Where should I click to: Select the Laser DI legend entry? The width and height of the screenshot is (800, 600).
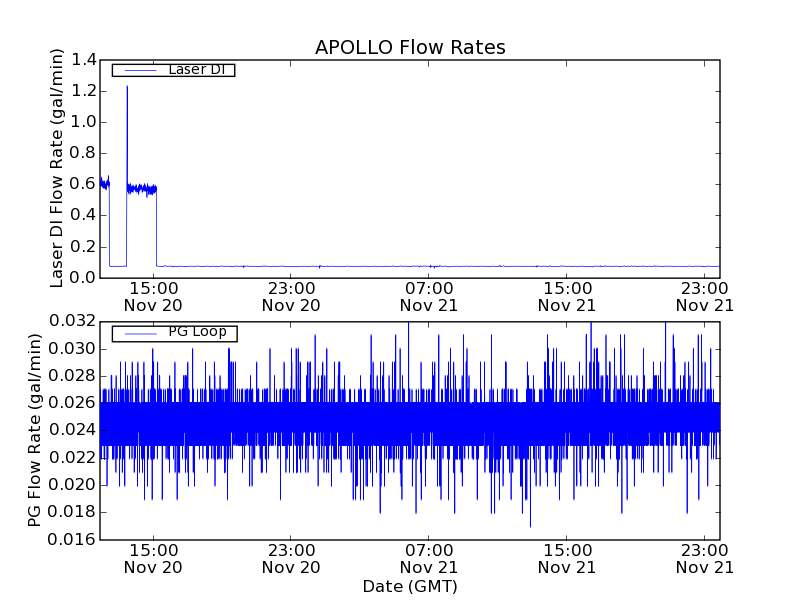[173, 70]
